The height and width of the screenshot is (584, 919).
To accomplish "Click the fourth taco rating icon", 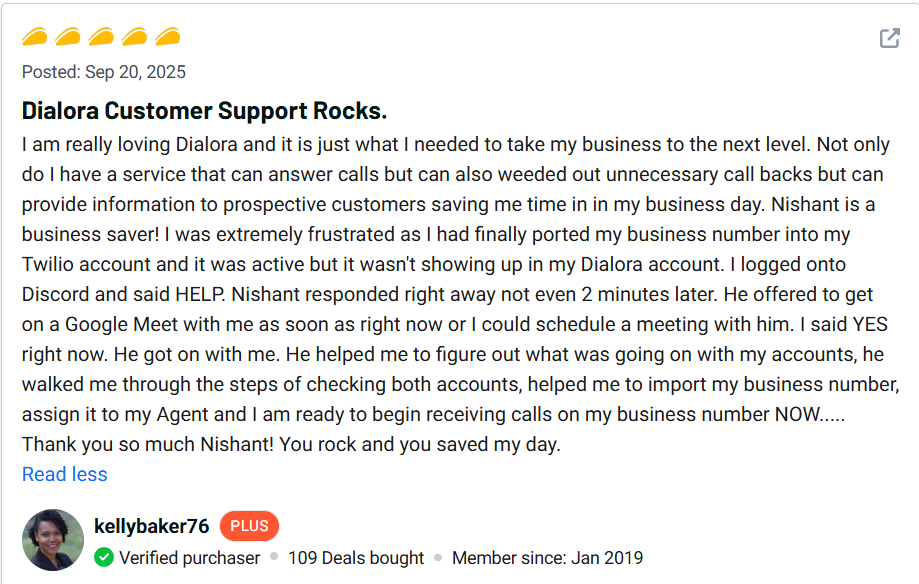I will [x=134, y=38].
